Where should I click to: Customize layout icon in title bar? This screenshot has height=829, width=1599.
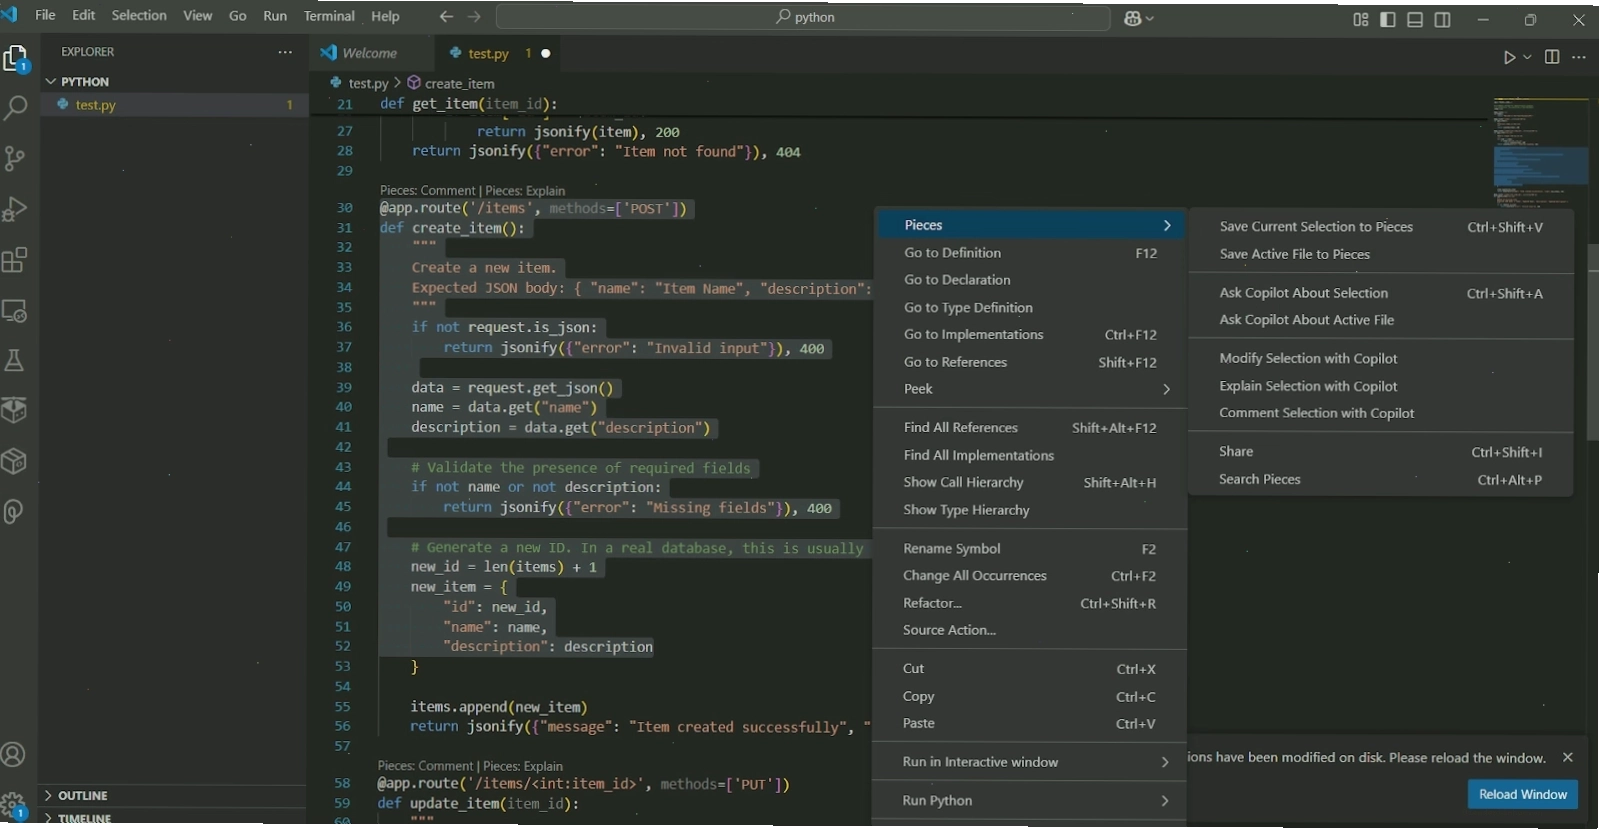[1361, 19]
